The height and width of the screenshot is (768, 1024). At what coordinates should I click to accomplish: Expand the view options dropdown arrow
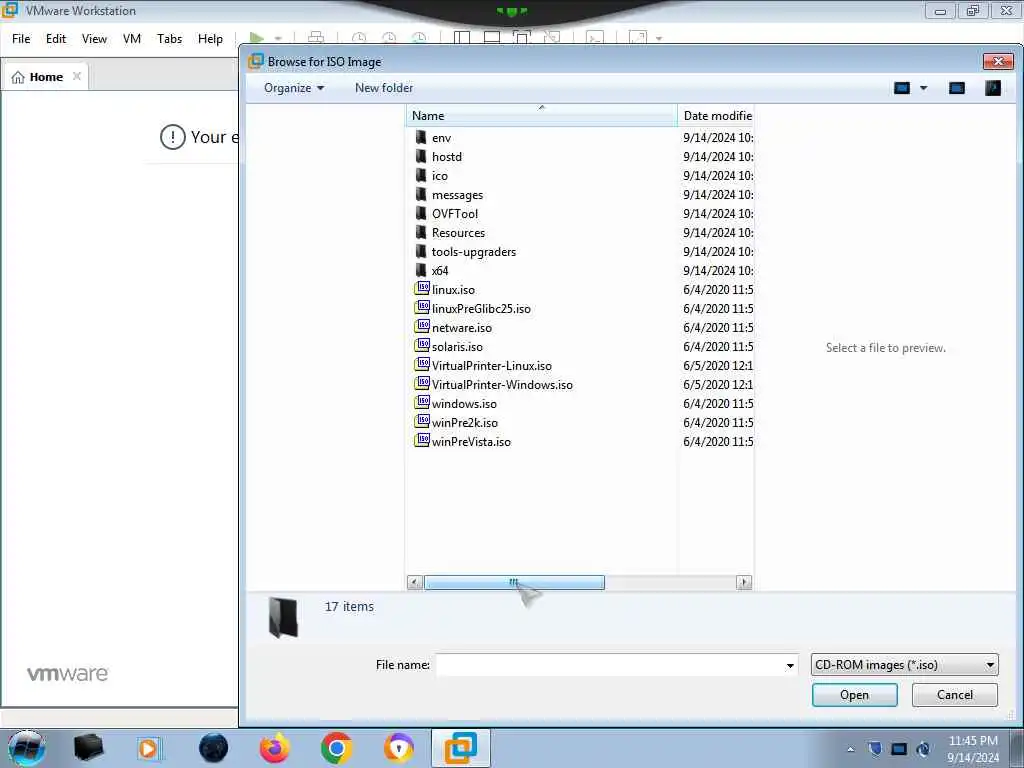[923, 88]
